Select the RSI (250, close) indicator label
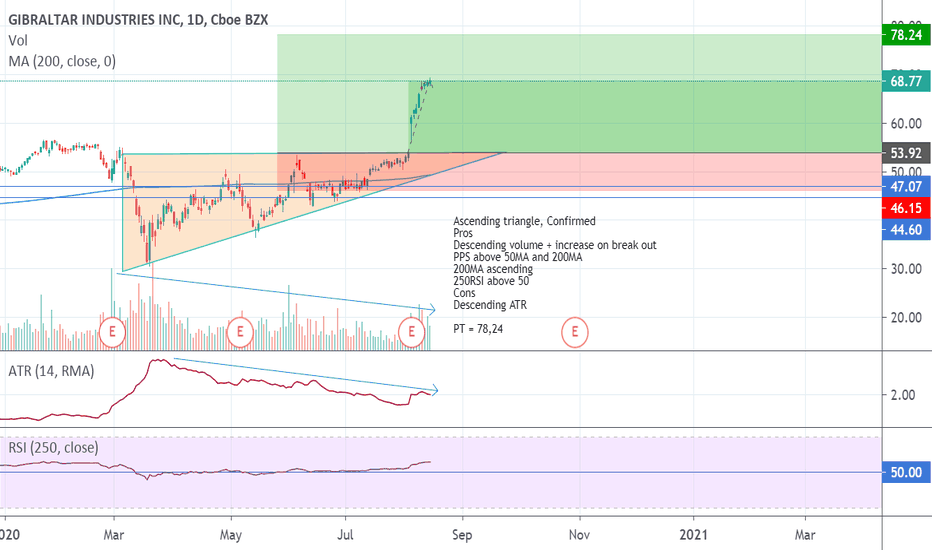The height and width of the screenshot is (550, 932). (x=53, y=448)
